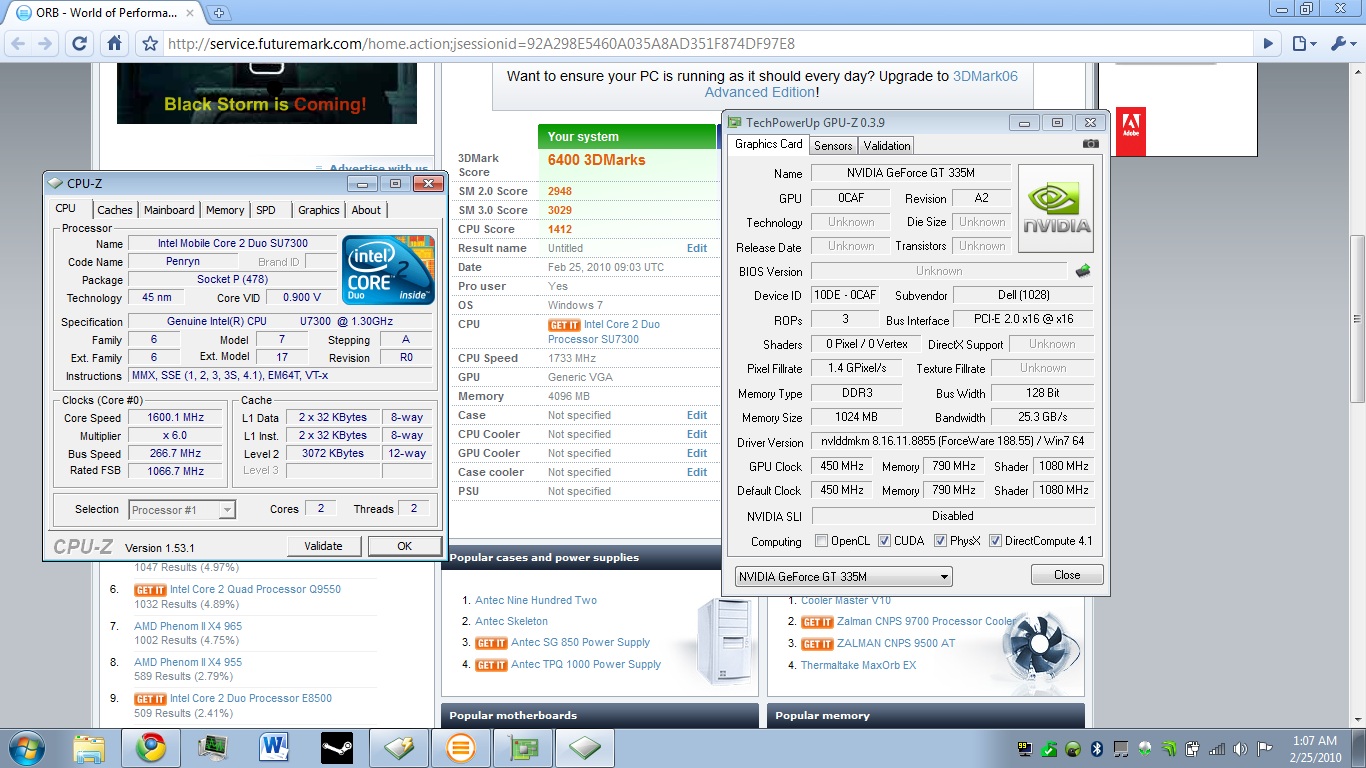
Task: Click the GPU-Z BIOS save chip icon
Action: (x=1083, y=271)
